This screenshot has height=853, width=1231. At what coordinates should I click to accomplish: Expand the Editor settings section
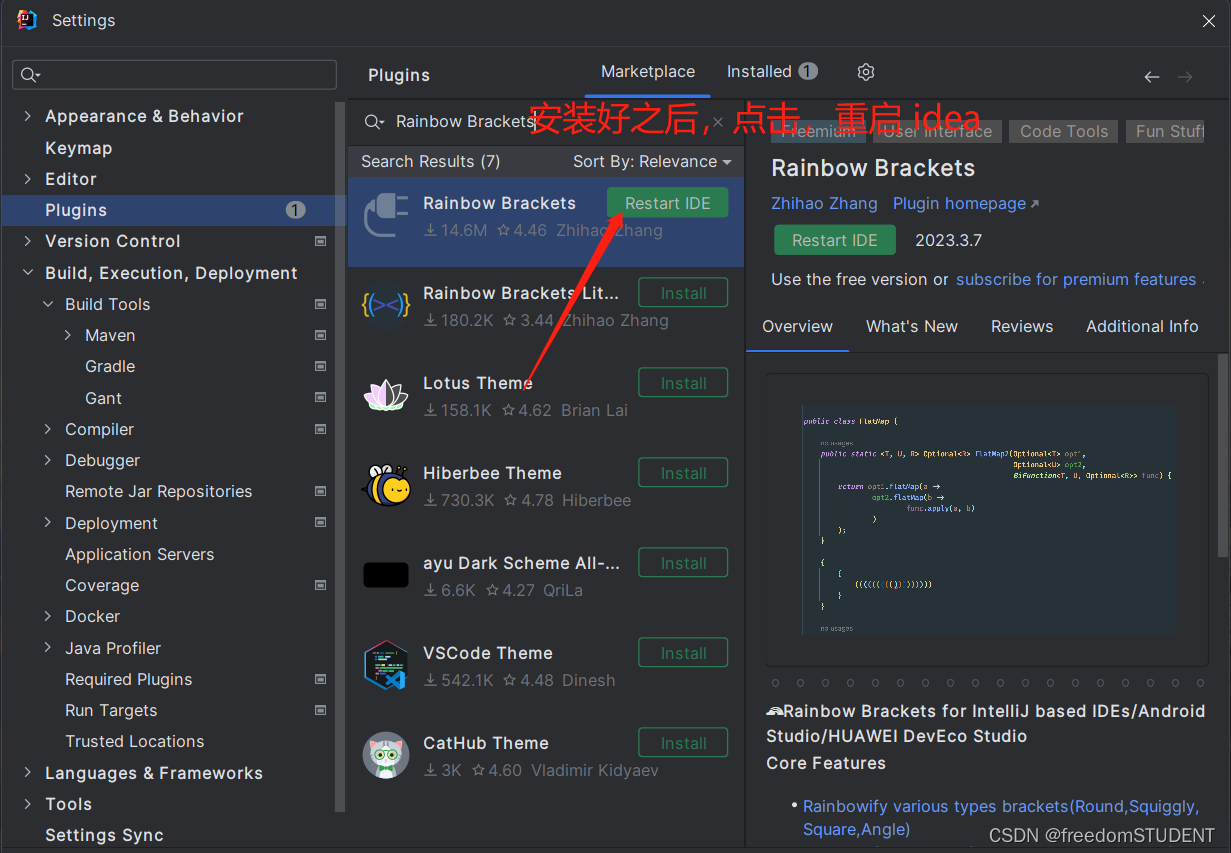point(27,179)
